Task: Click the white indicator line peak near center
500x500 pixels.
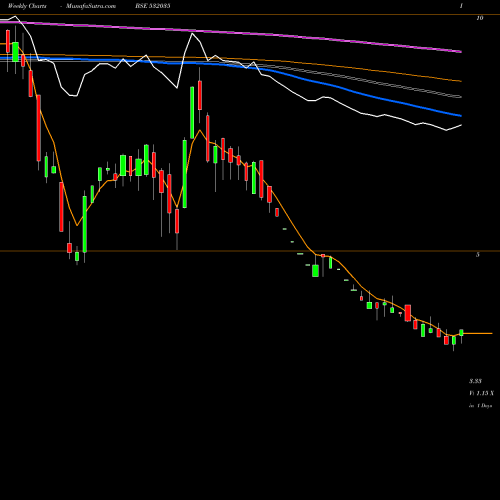Action: 192,34
